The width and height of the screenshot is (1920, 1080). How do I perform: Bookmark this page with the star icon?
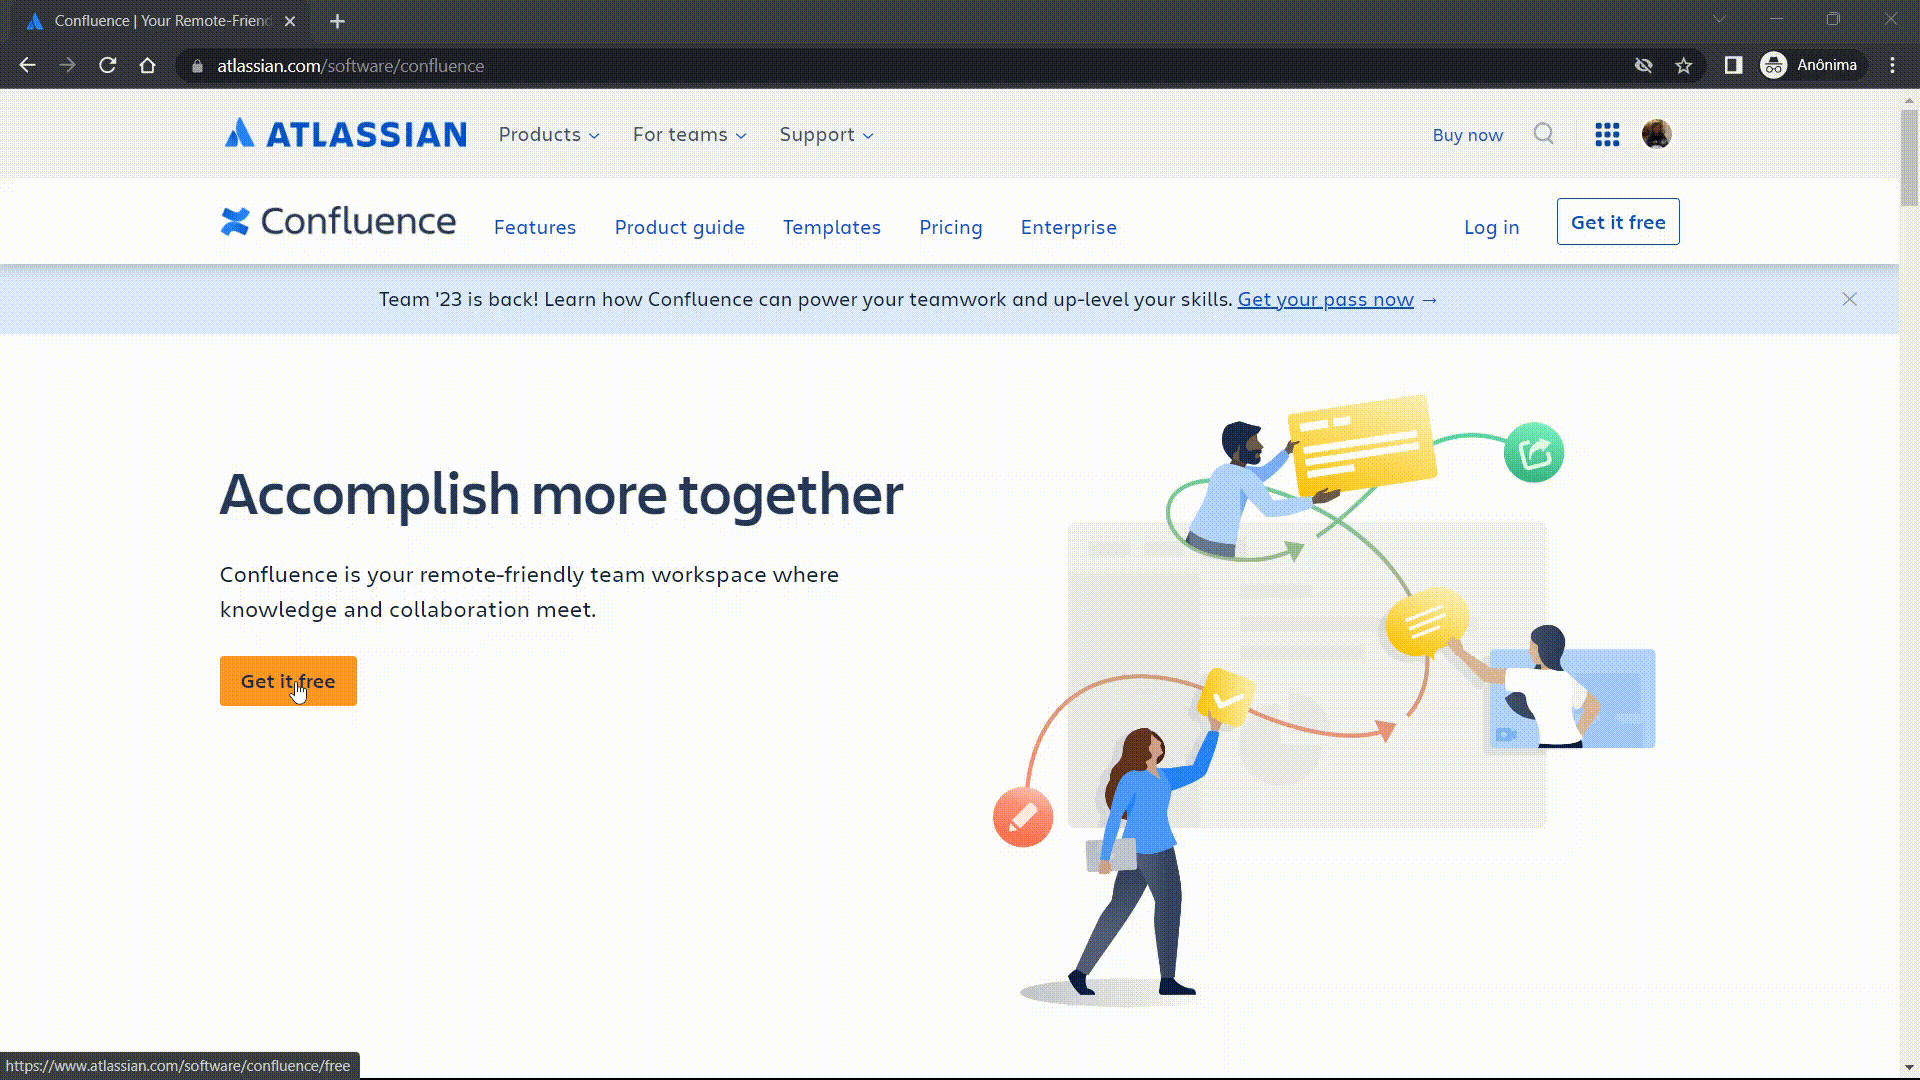tap(1684, 65)
